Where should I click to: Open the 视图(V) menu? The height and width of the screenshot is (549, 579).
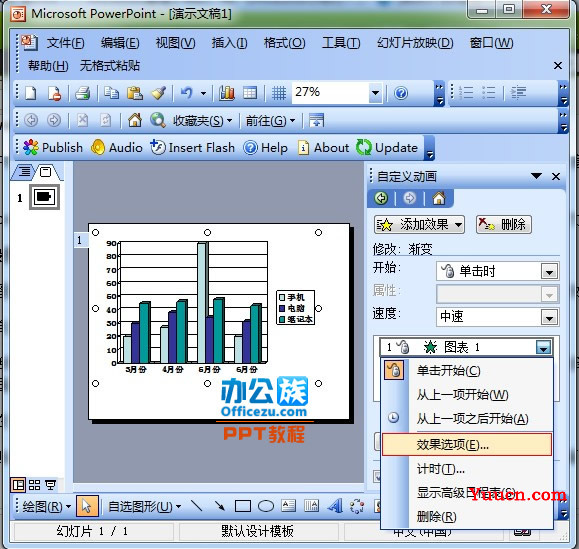(175, 43)
